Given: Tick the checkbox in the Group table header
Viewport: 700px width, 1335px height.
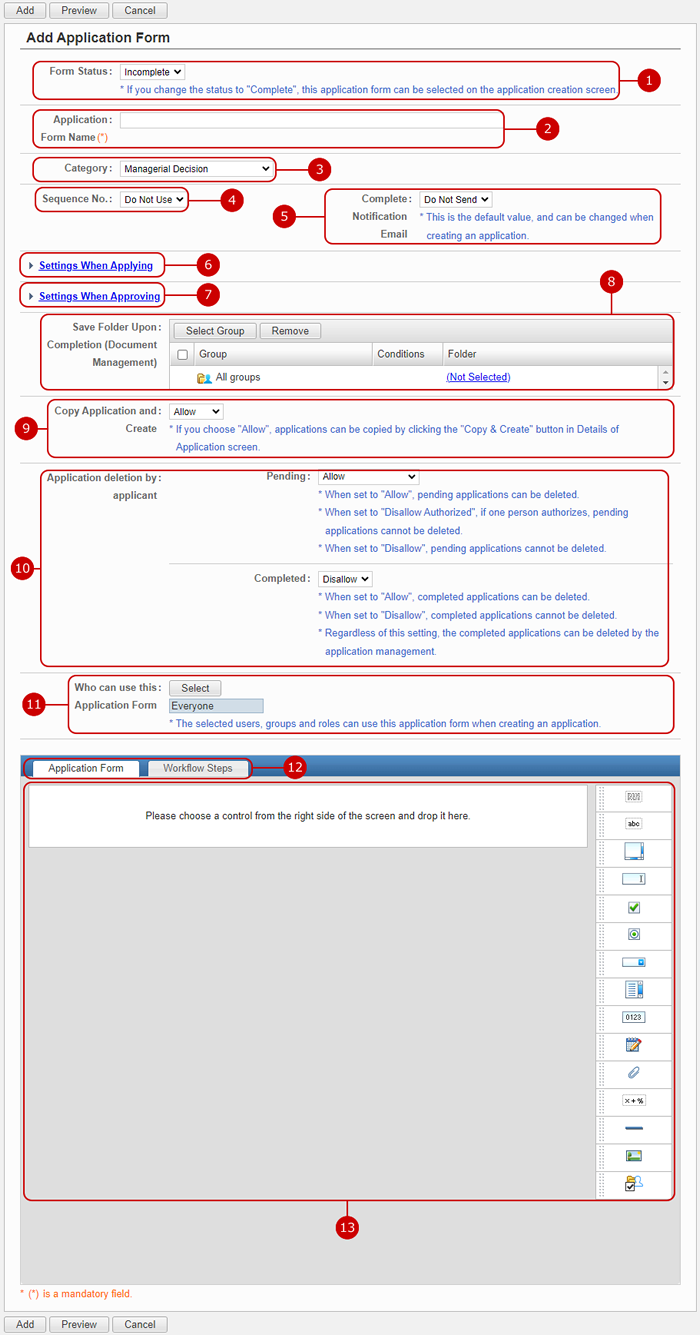Looking at the screenshot, I should (x=182, y=355).
